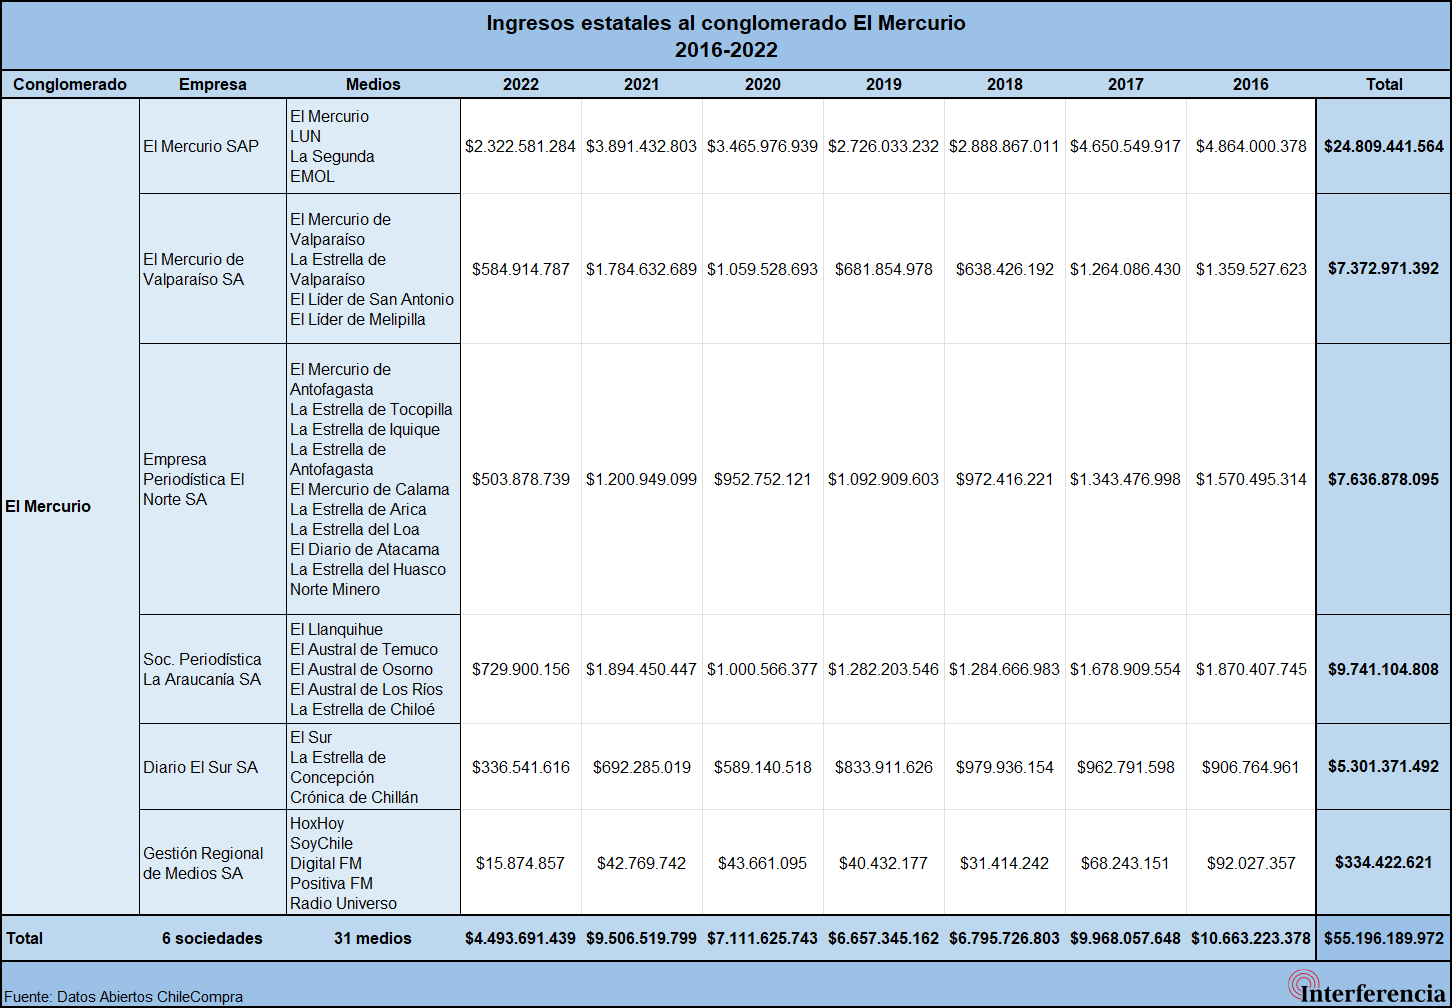This screenshot has width=1452, height=1008.
Task: Click the total $24.809.441.564
Action: tap(1384, 146)
